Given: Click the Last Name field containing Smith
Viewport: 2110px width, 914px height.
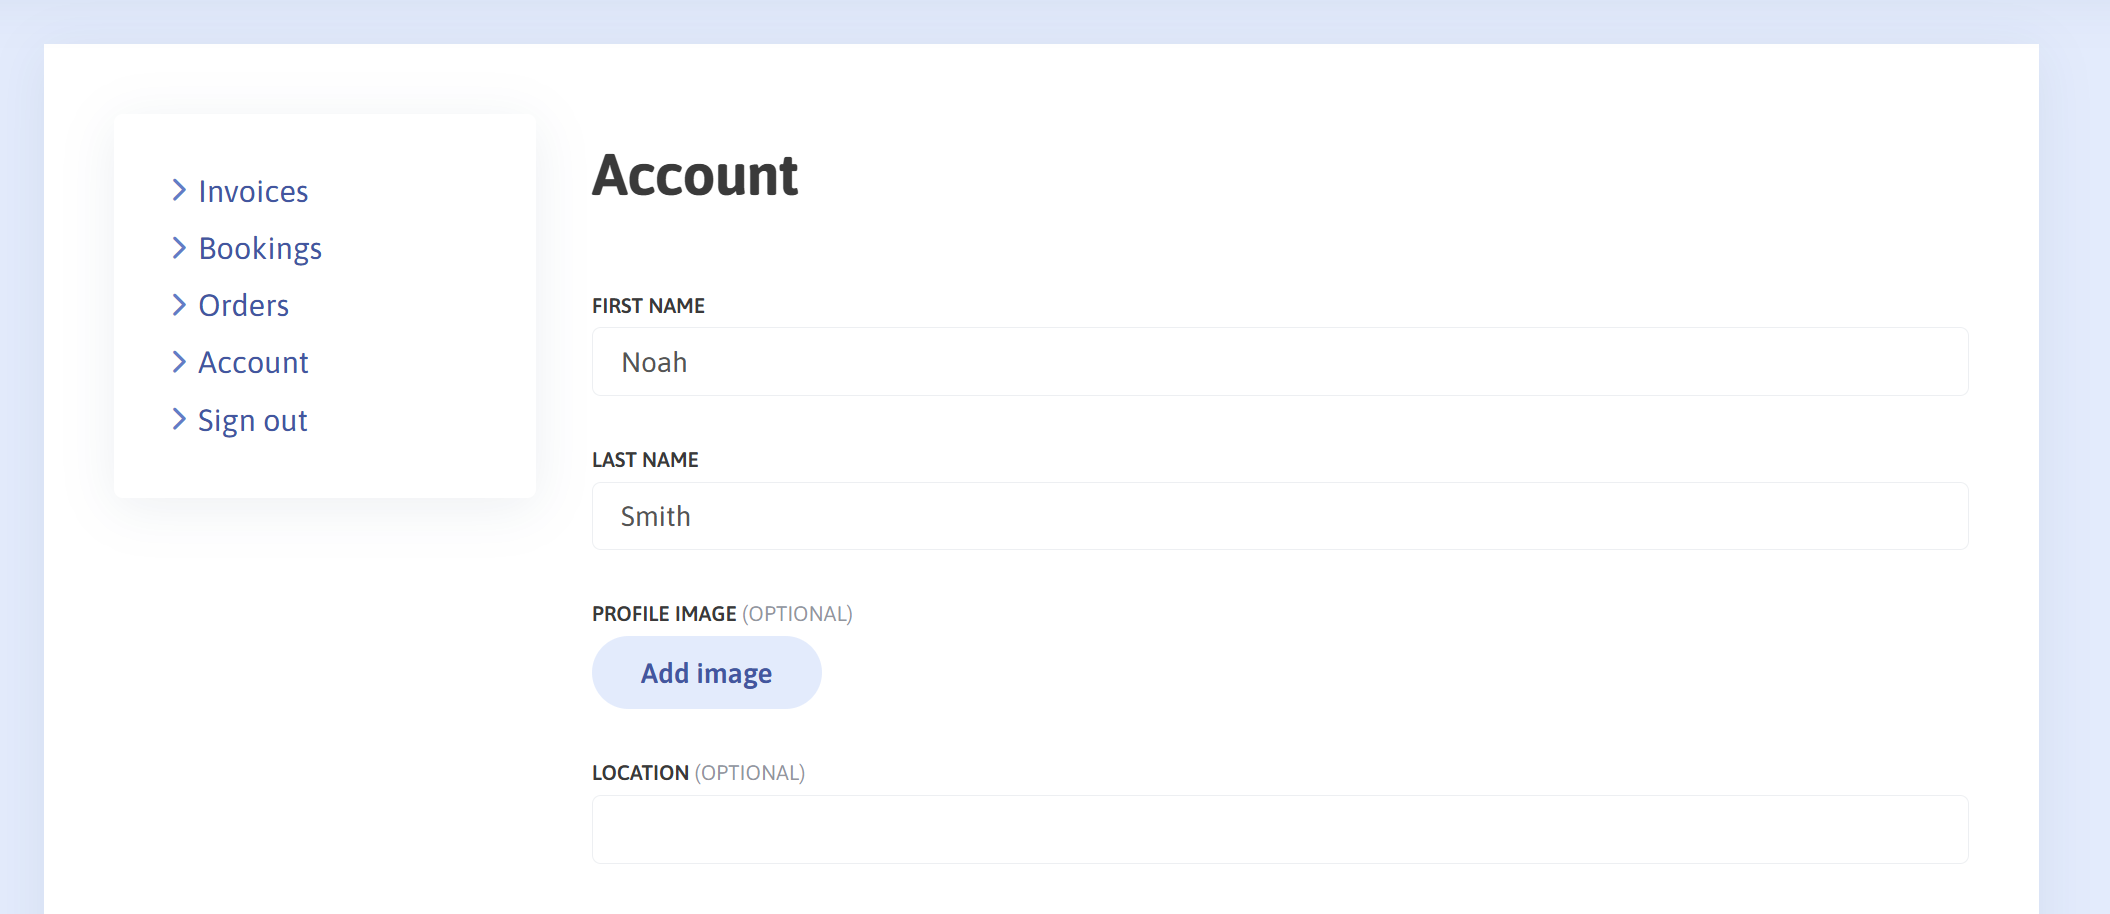Looking at the screenshot, I should 1280,516.
